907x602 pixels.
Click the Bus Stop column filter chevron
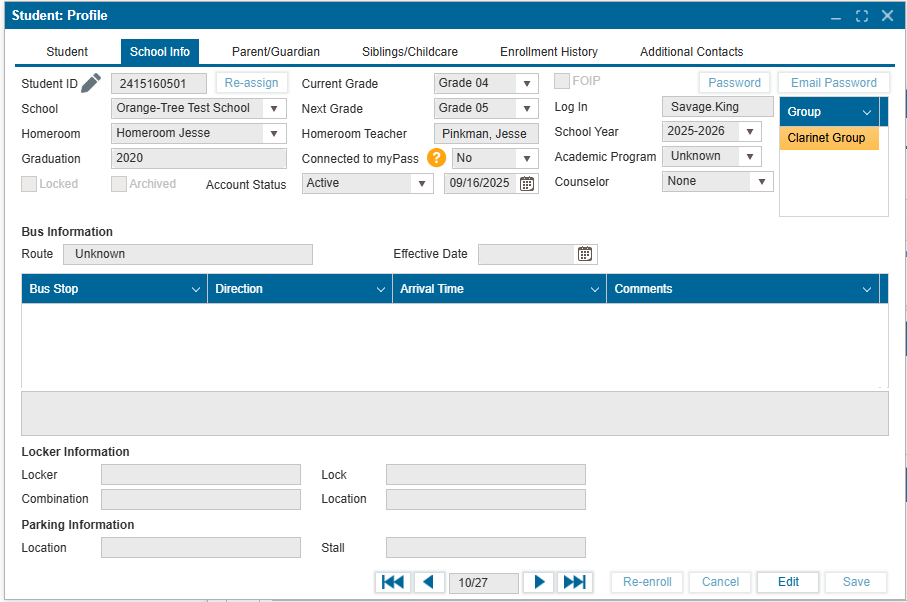click(195, 289)
